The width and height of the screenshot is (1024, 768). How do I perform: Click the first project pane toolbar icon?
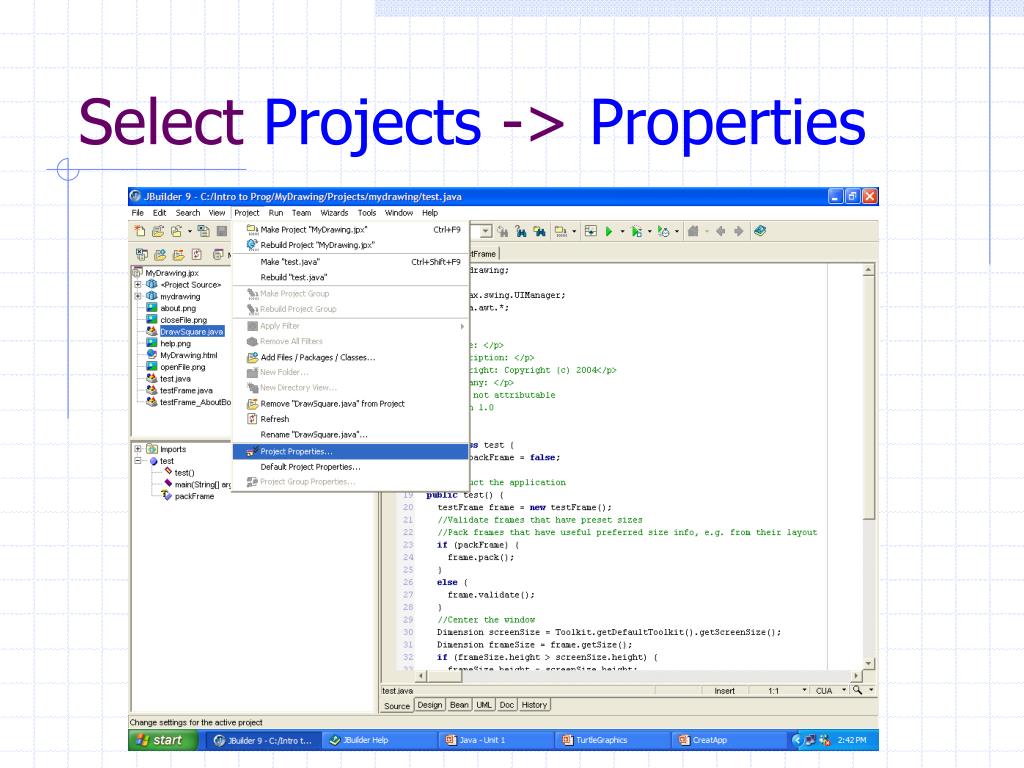click(x=141, y=255)
